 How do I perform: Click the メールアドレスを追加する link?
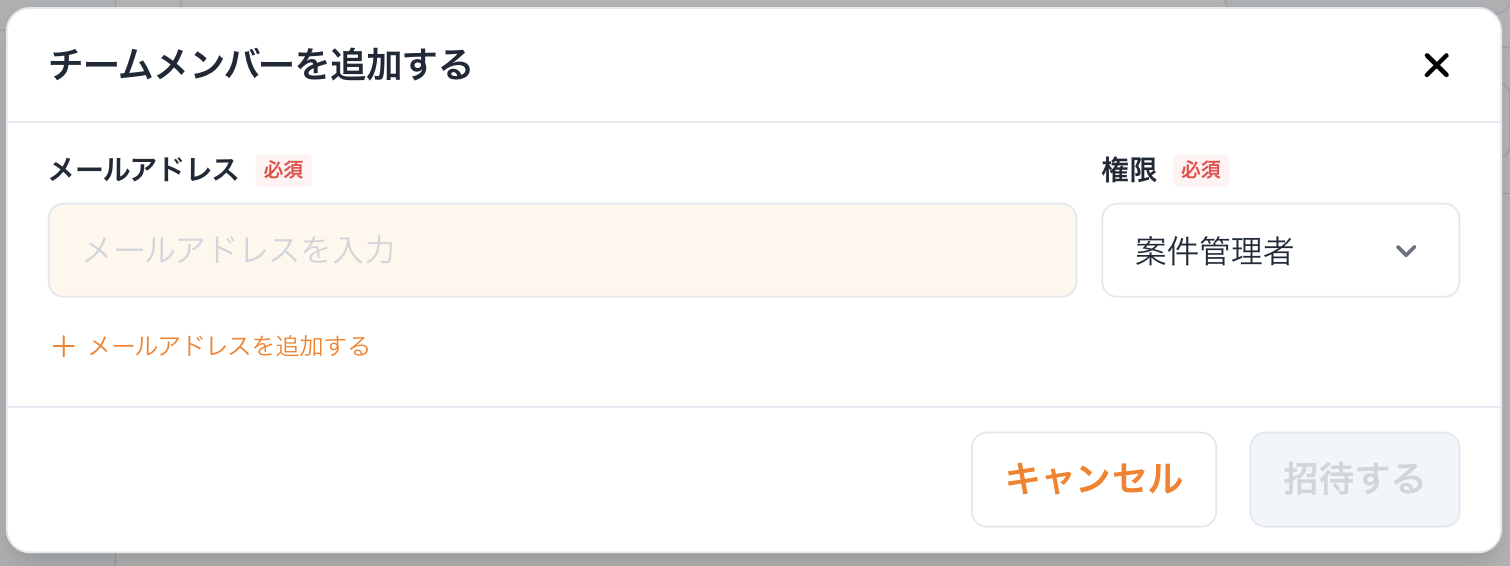pos(228,347)
